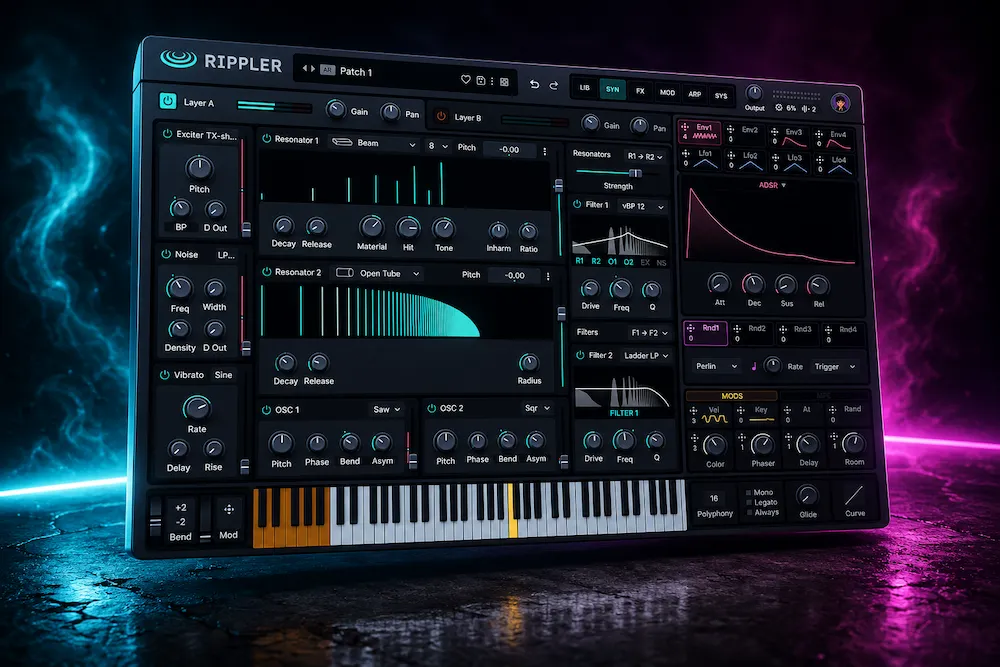Go to the next patch arrow
This screenshot has height=667, width=1000.
(x=312, y=69)
